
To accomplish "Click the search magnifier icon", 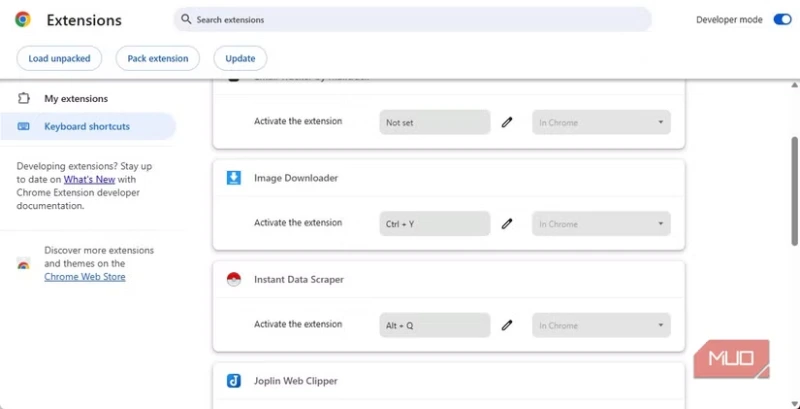I will click(x=185, y=20).
